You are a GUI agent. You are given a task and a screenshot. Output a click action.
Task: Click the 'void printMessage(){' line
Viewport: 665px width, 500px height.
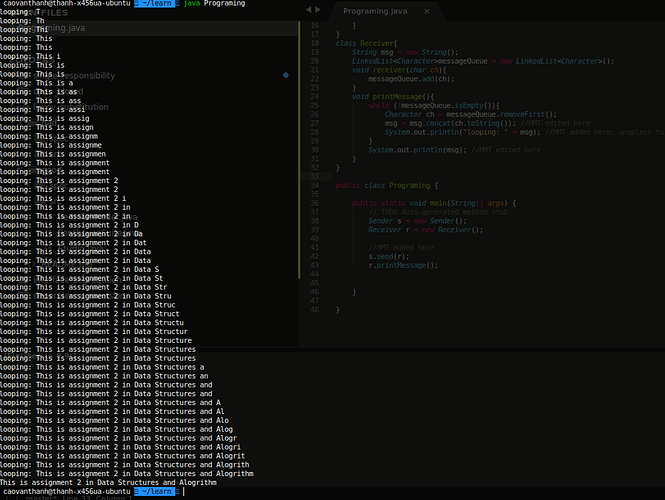pos(393,97)
